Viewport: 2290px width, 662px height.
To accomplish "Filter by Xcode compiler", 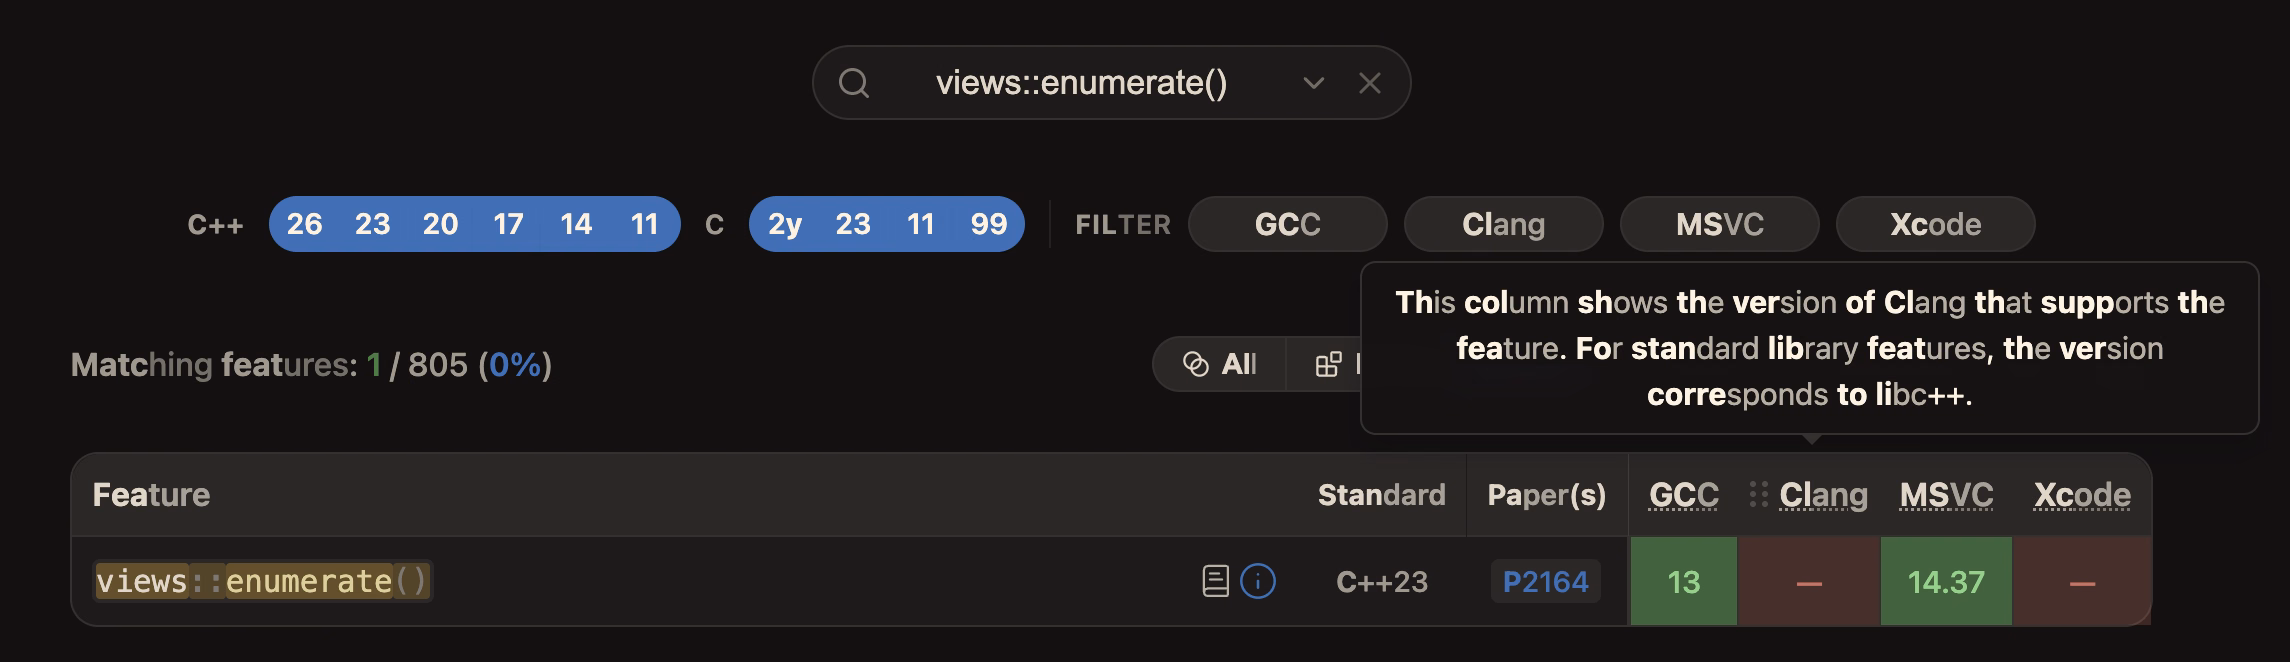I will [x=1936, y=224].
